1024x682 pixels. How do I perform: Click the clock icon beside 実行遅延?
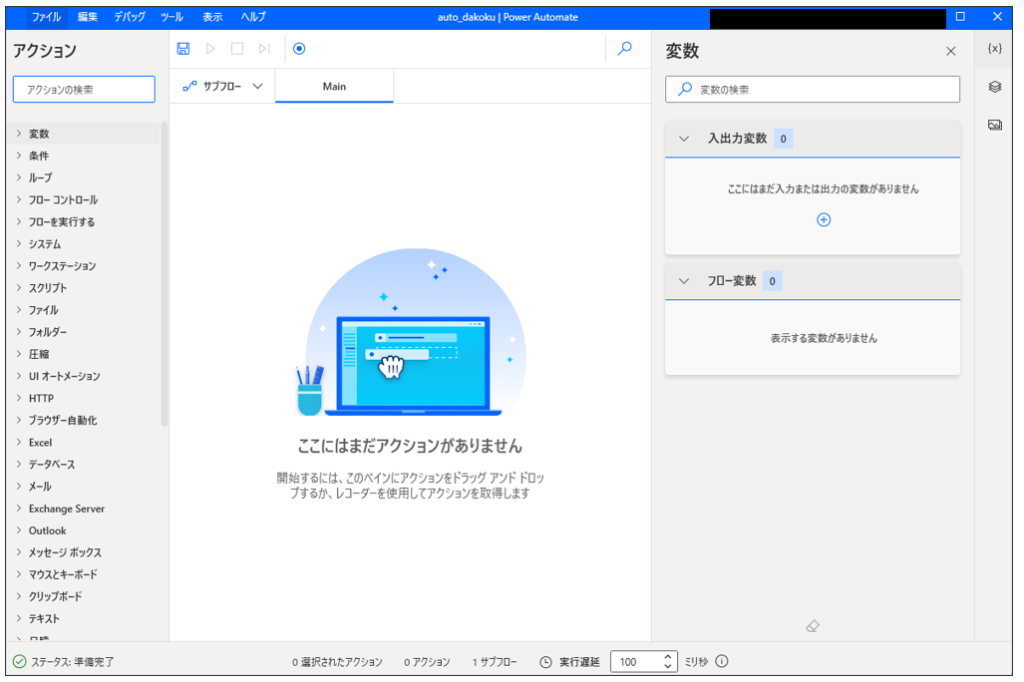point(545,662)
